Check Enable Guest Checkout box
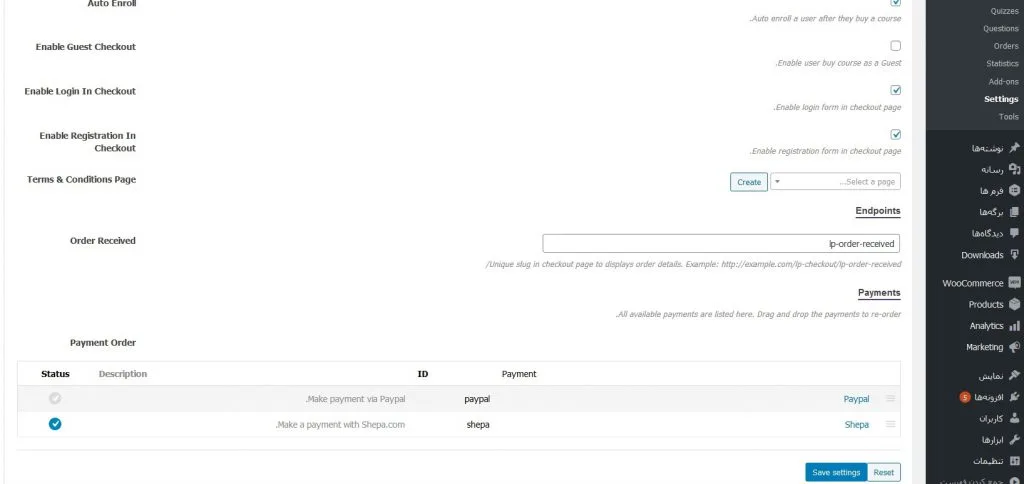 click(x=895, y=46)
